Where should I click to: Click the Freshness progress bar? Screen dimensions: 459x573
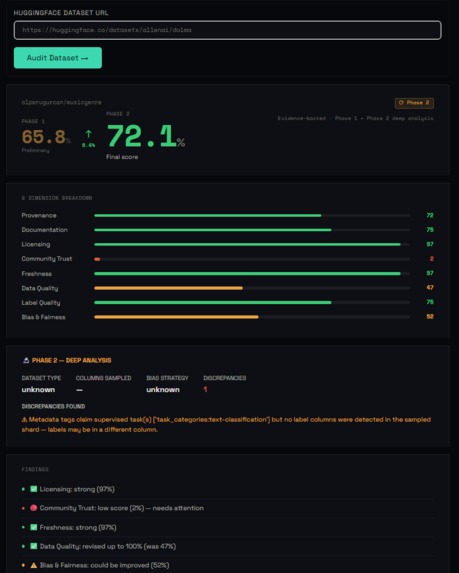tap(252, 274)
